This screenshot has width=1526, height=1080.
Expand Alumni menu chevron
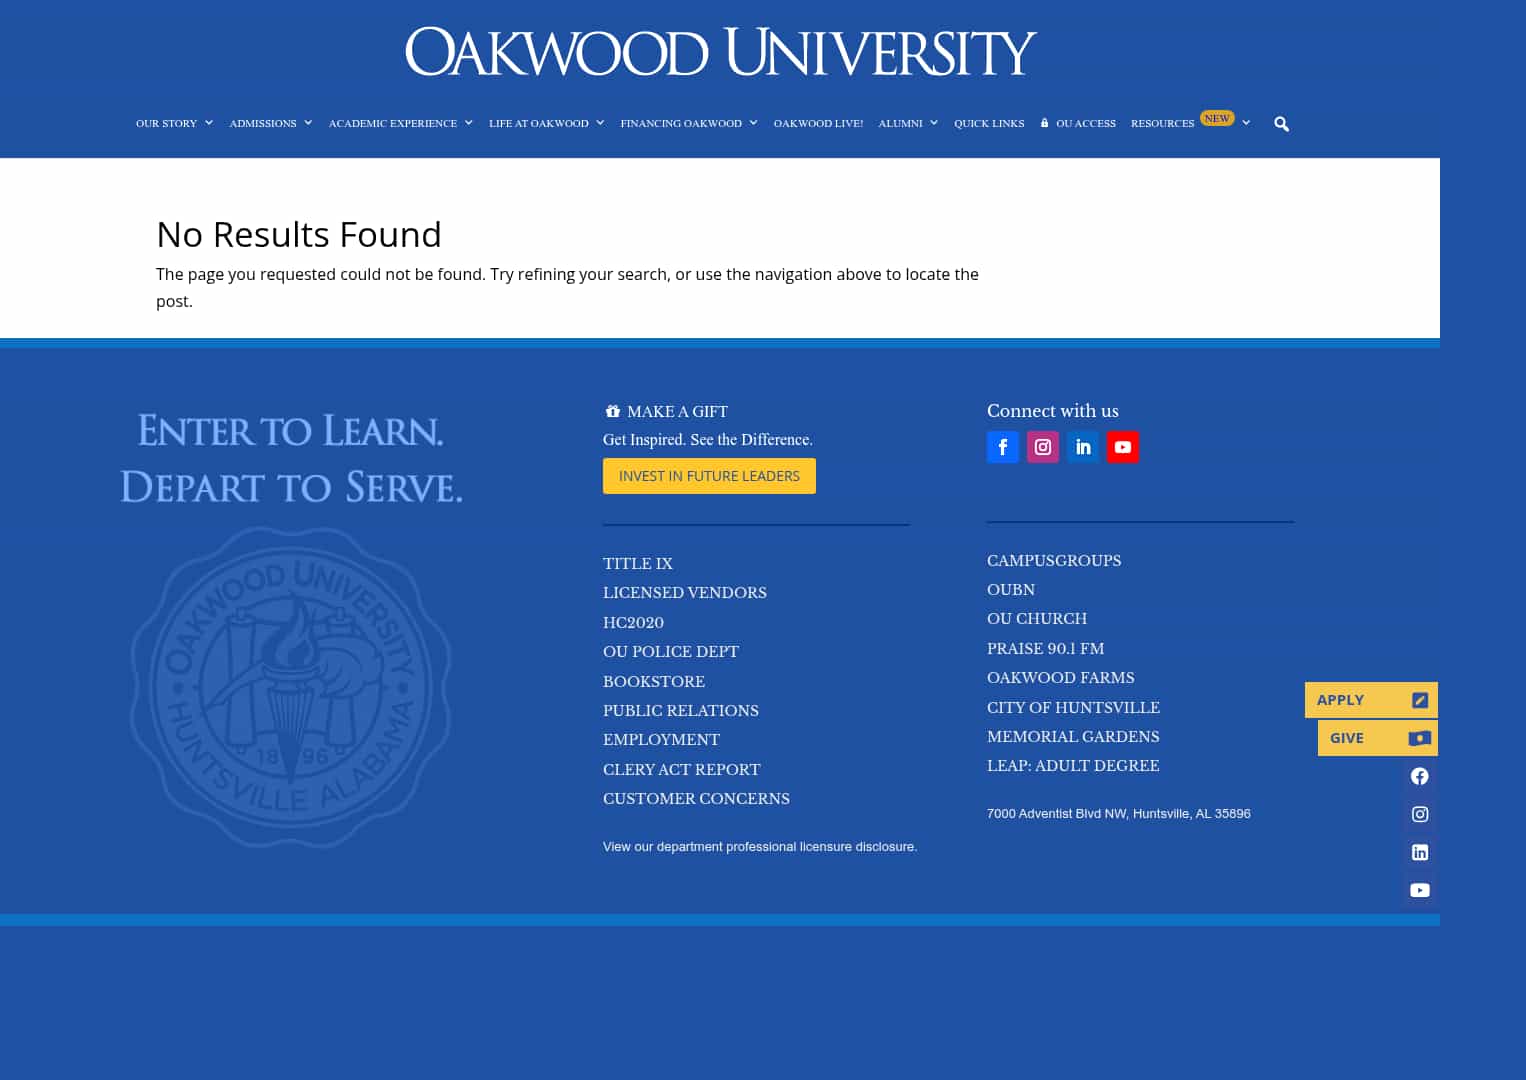point(934,123)
